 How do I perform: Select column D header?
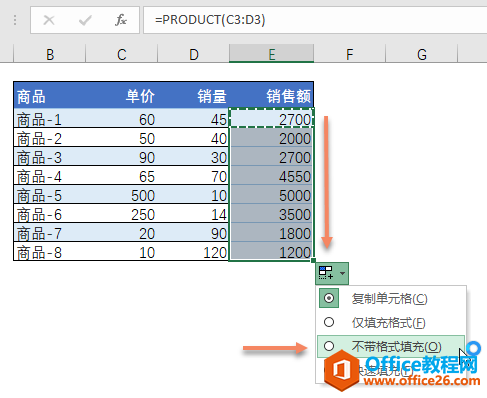(193, 54)
